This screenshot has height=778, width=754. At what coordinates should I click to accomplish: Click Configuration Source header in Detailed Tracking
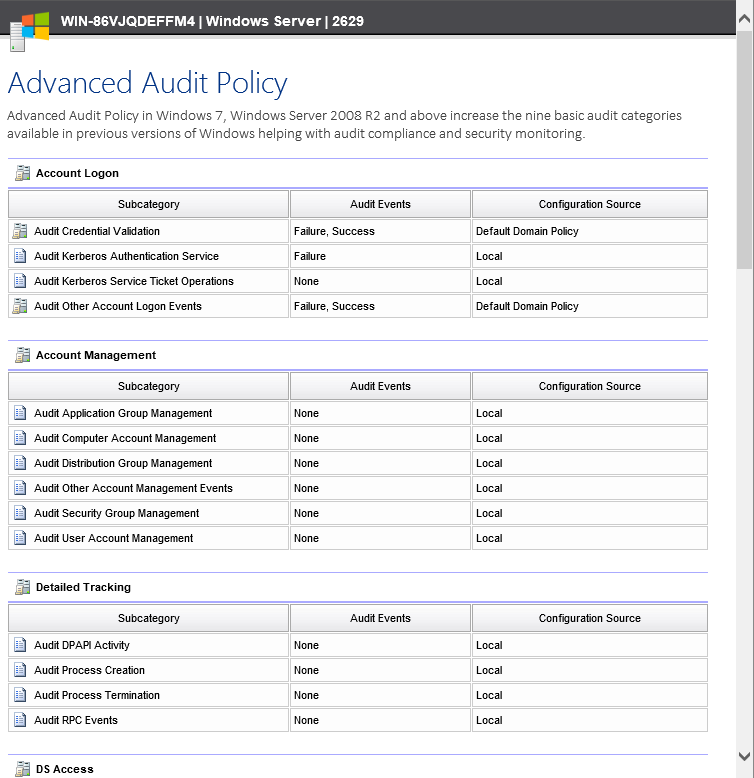point(589,618)
